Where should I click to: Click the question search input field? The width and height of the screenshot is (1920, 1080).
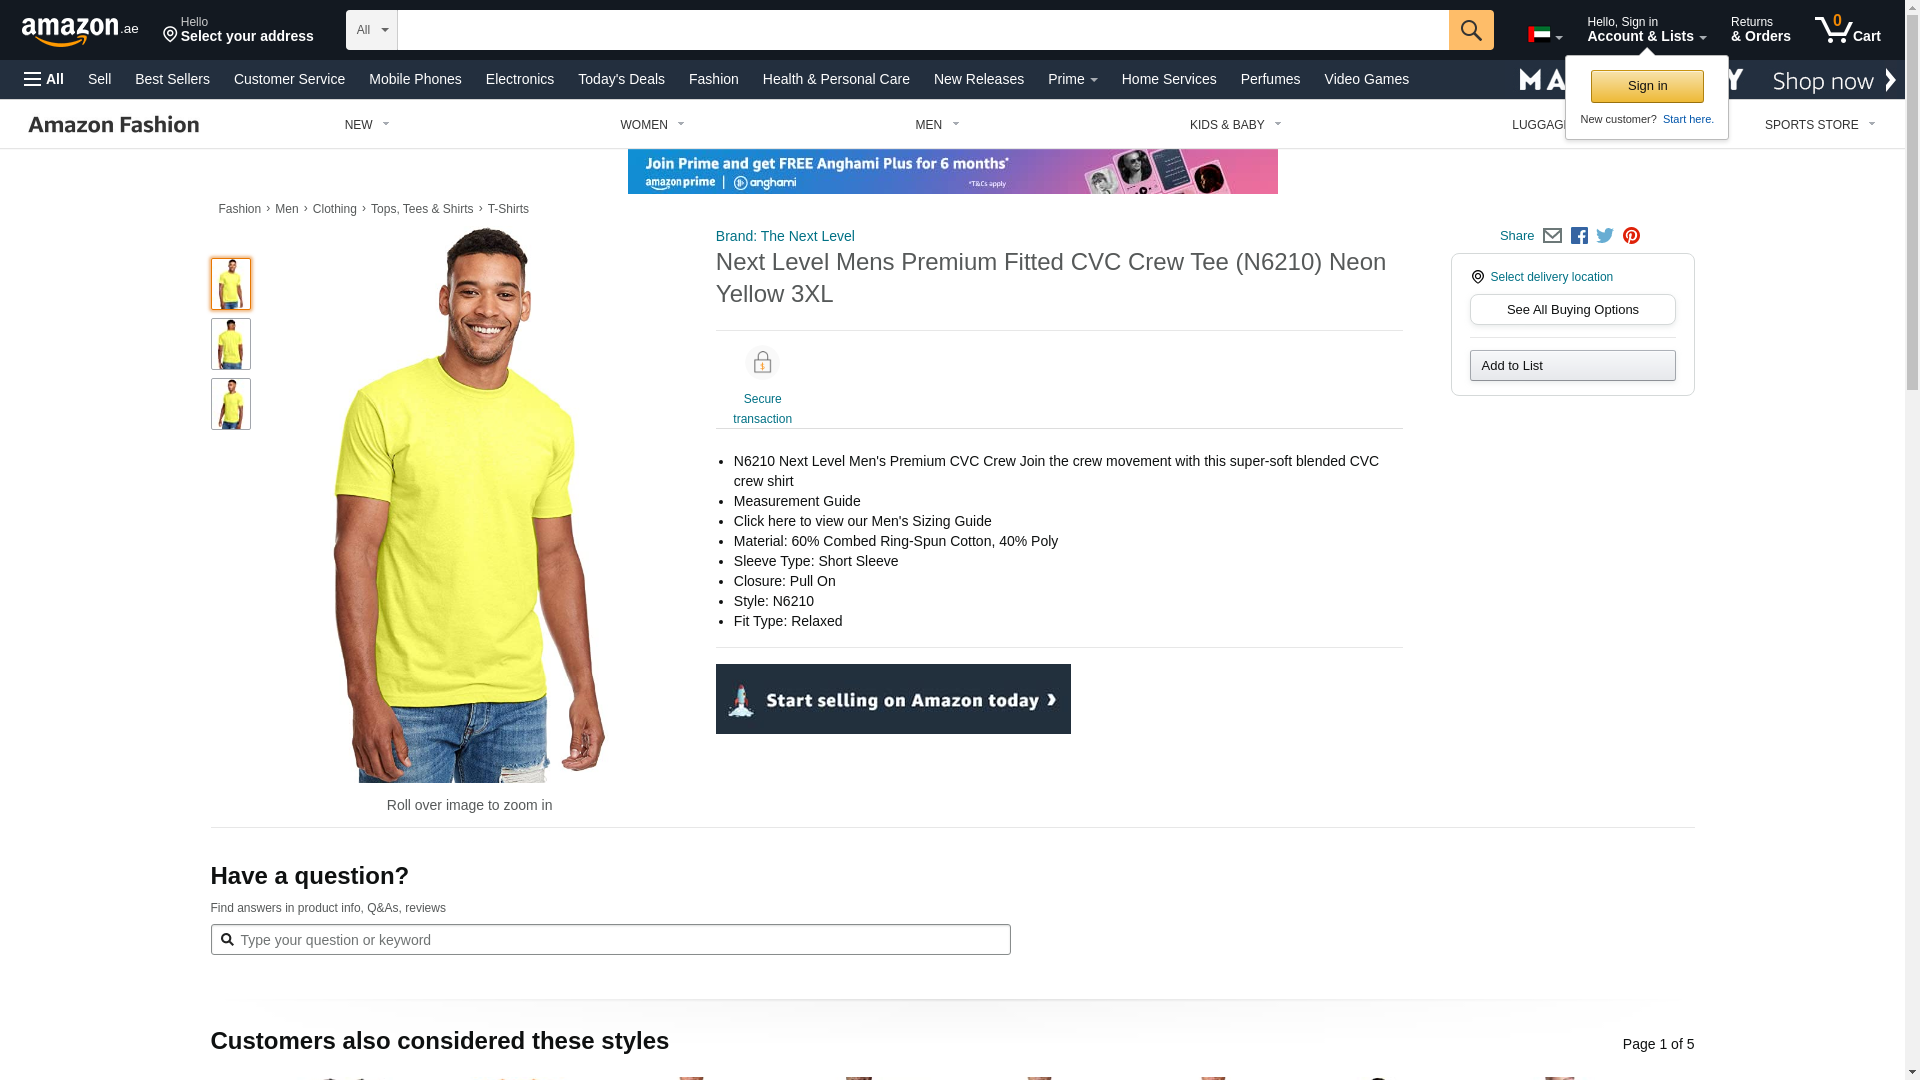click(610, 940)
